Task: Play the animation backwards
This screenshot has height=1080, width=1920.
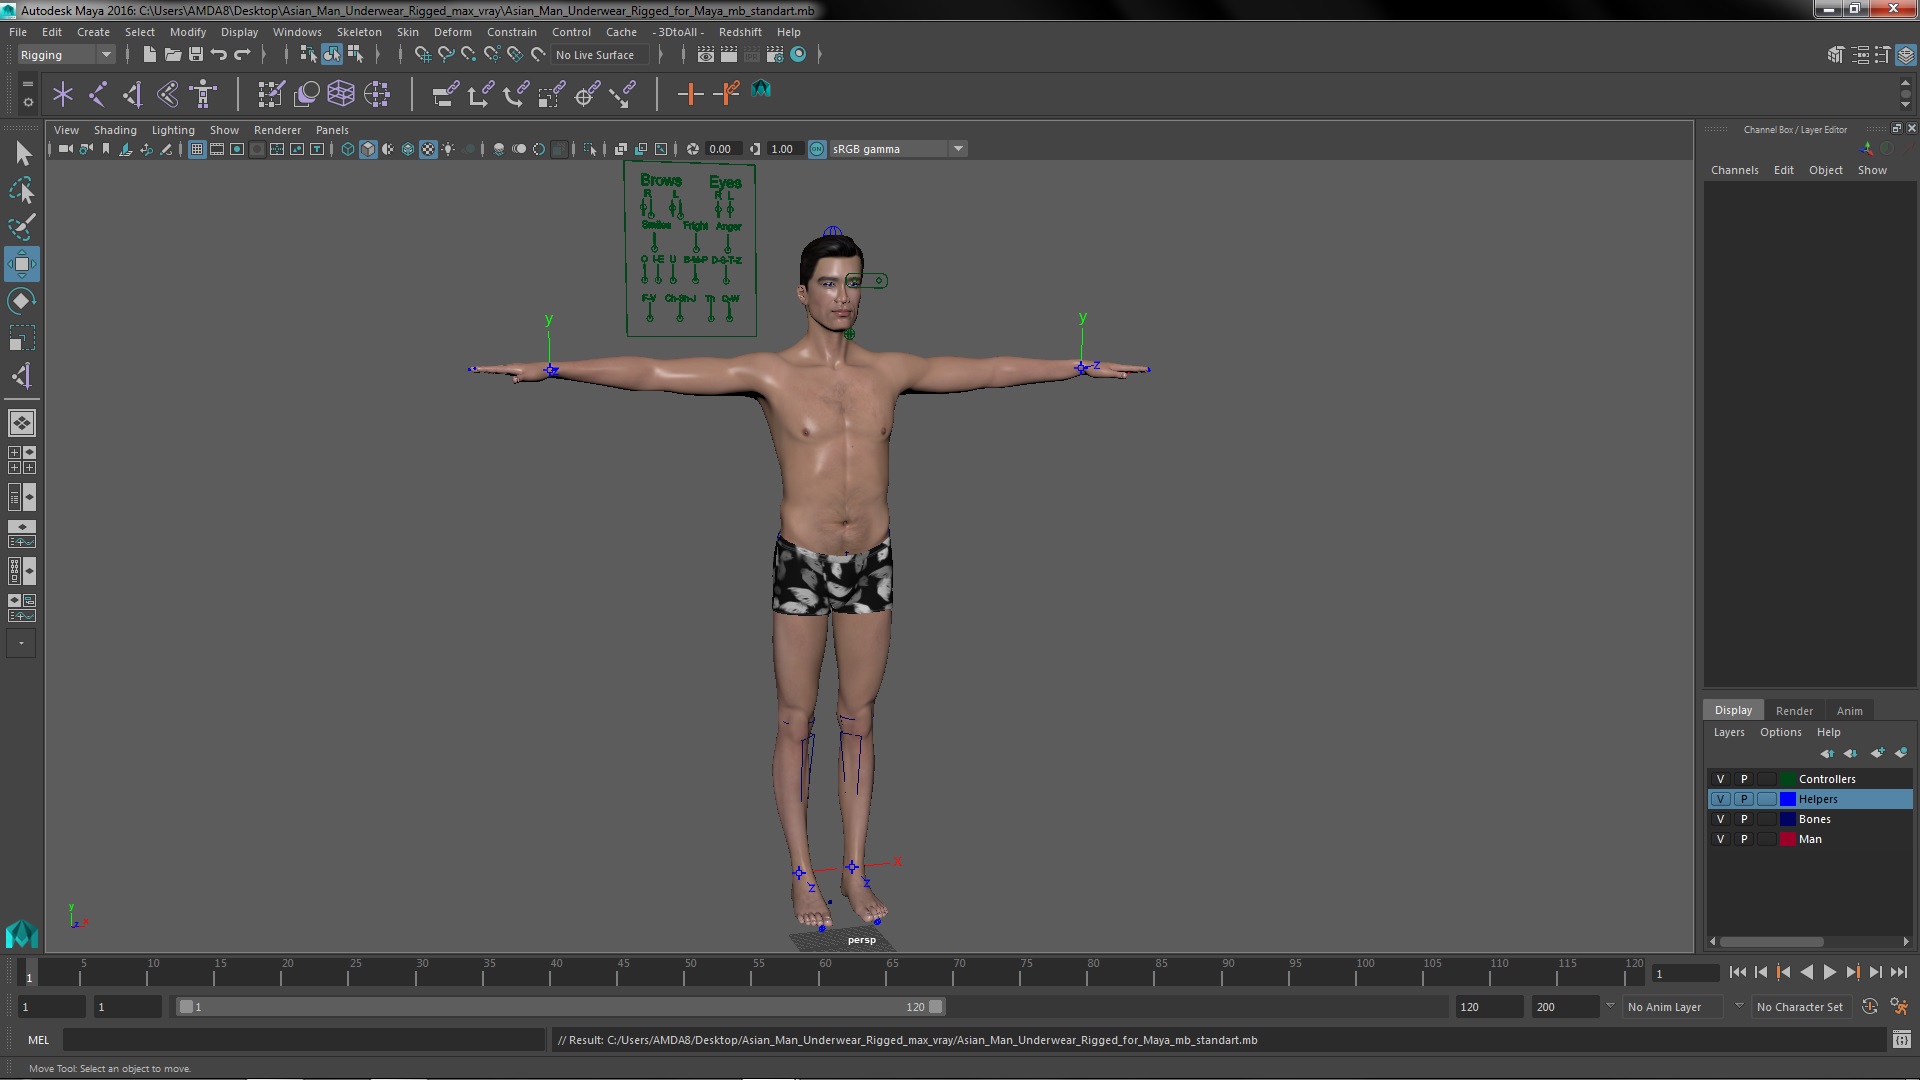Action: pyautogui.click(x=1806, y=972)
